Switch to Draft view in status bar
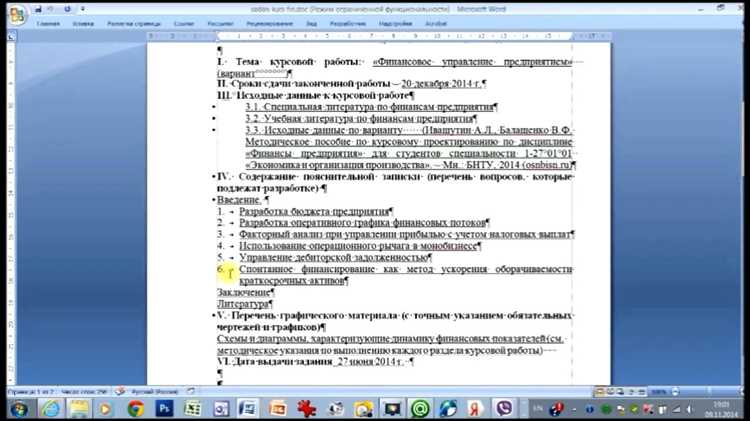 click(x=641, y=392)
